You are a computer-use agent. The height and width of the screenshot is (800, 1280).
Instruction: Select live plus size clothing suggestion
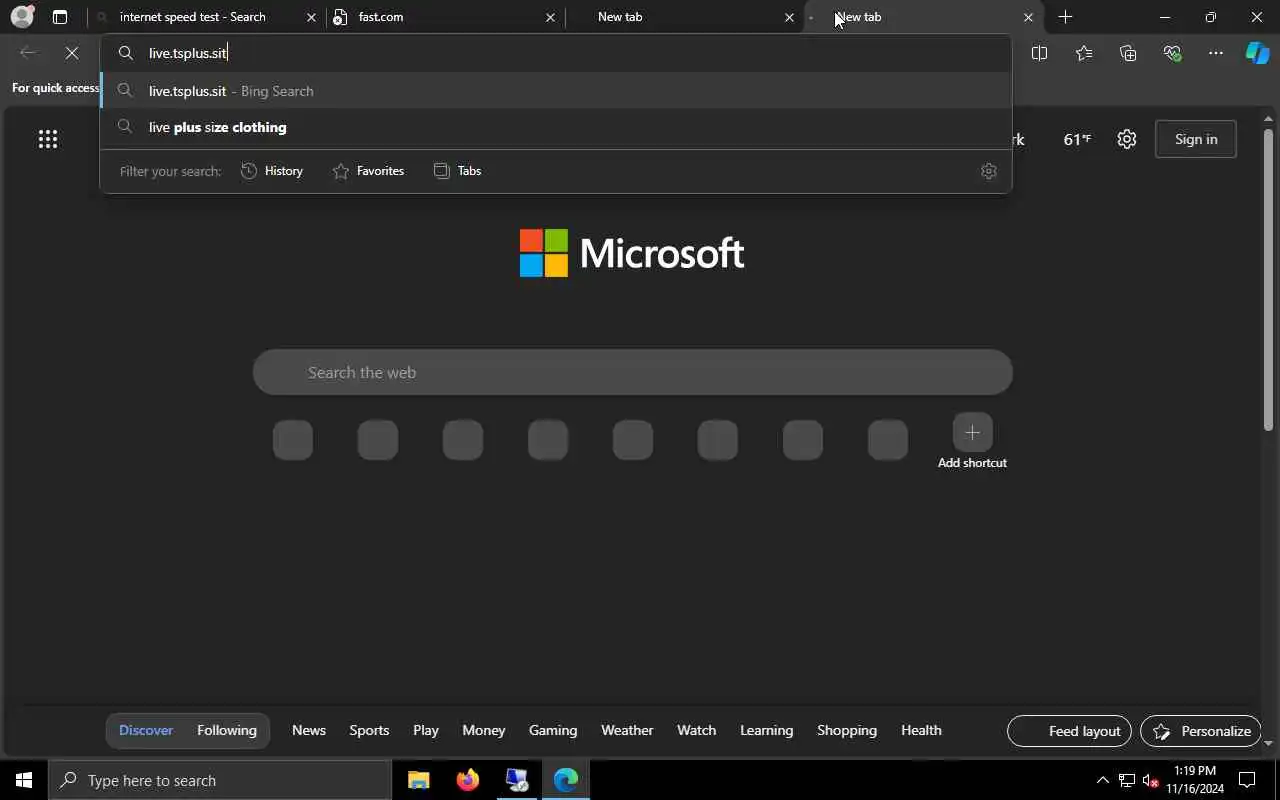click(x=556, y=127)
